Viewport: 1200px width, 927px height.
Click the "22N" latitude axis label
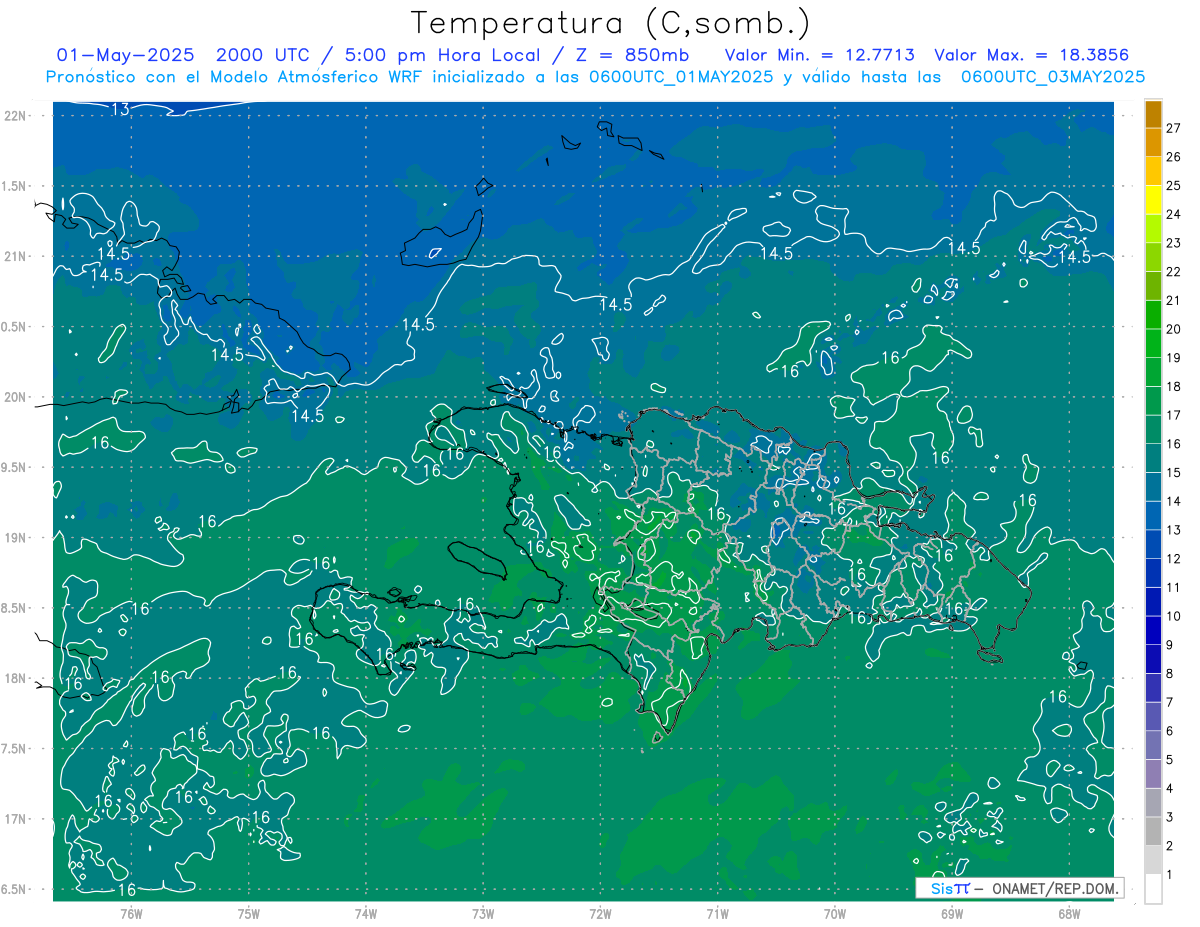[15, 116]
